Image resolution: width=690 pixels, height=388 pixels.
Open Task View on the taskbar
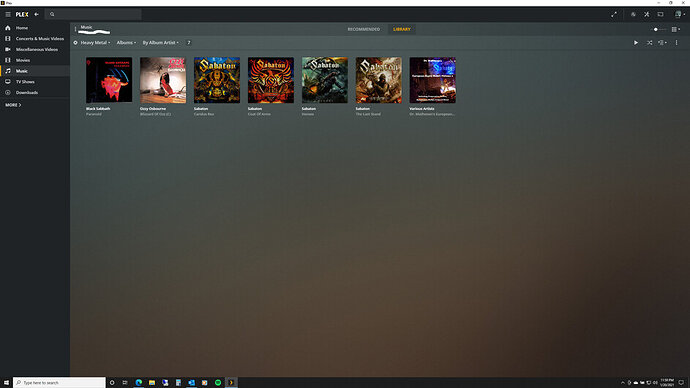(x=125, y=383)
